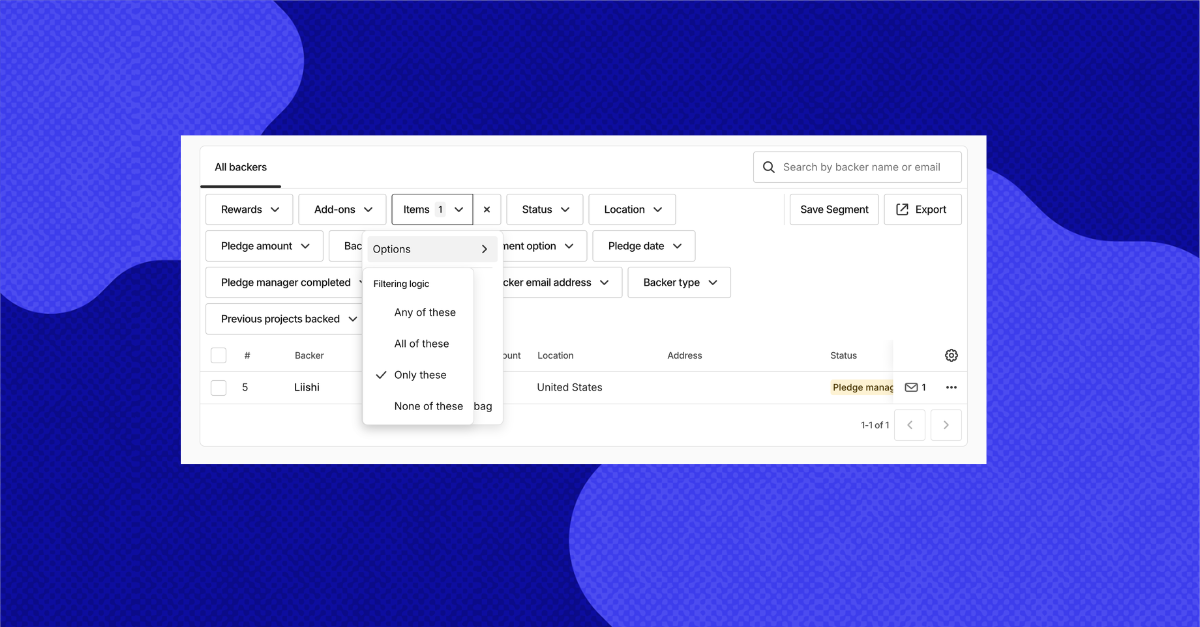The image size is (1200, 627).
Task: Click the # column header
Action: click(247, 355)
